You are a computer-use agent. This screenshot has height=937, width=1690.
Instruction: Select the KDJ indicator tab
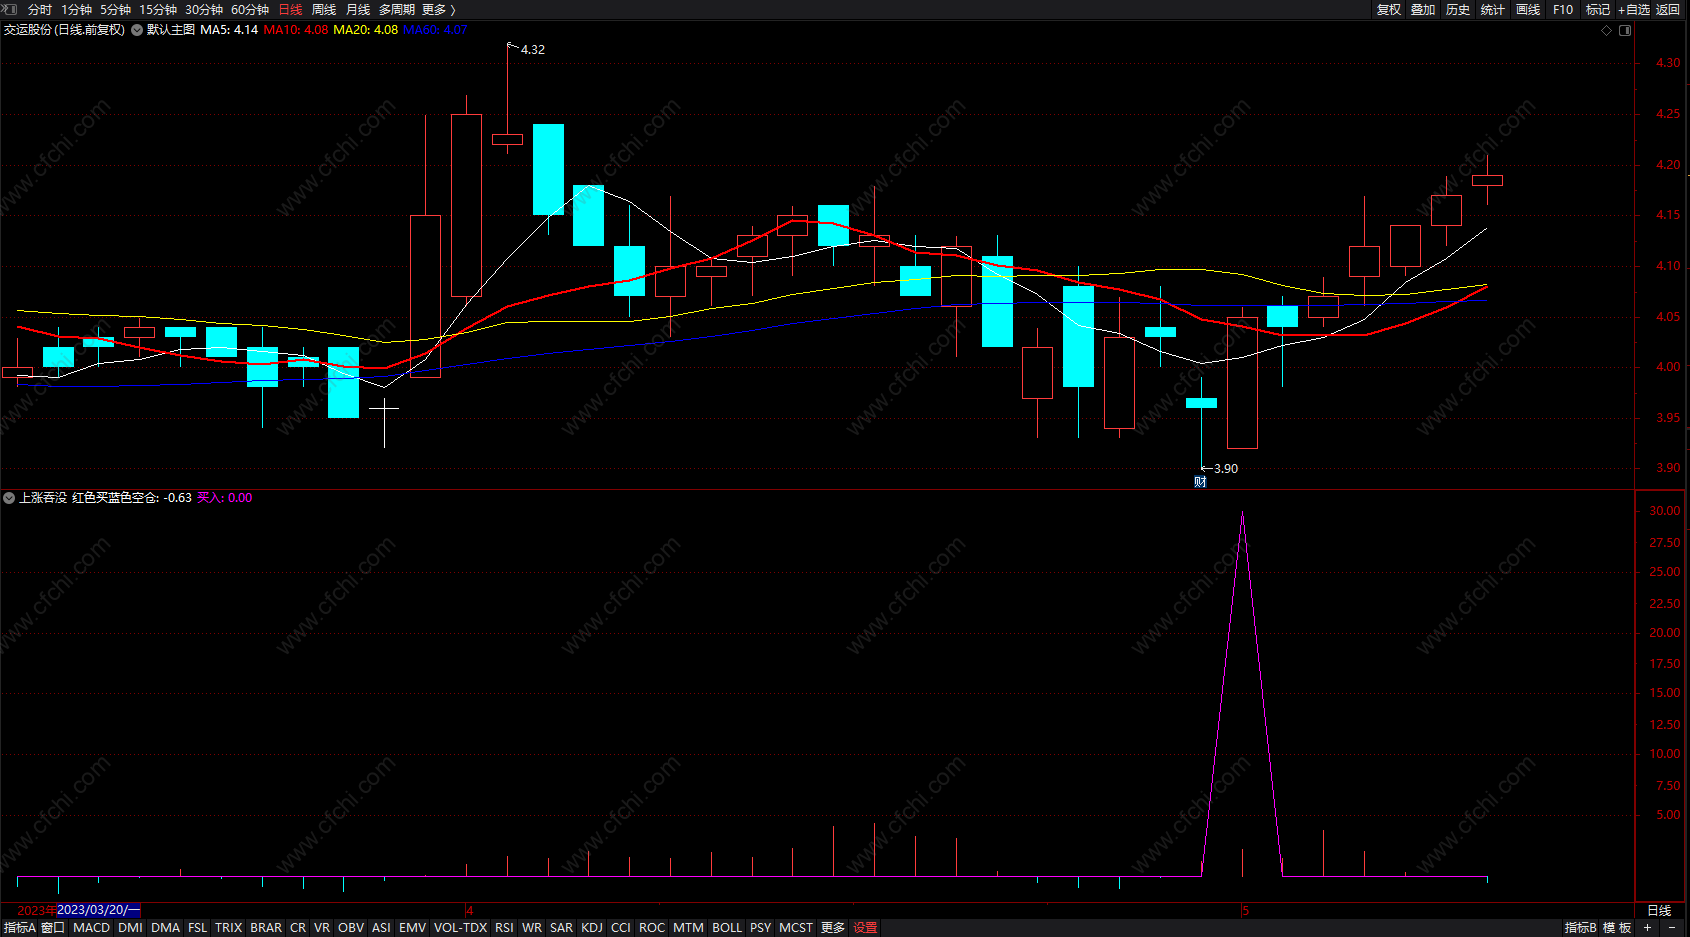coord(592,928)
